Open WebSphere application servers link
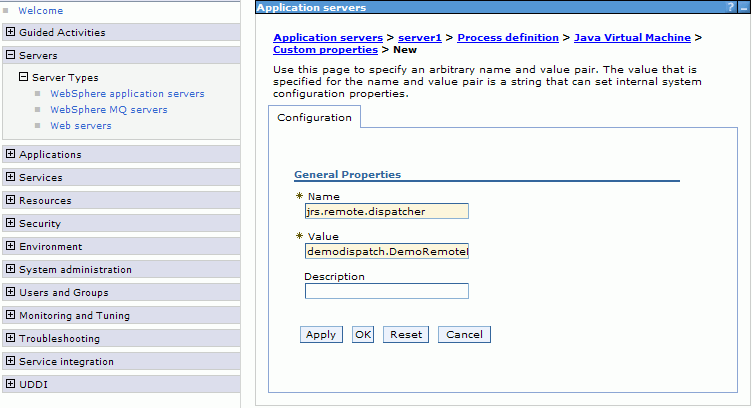 click(x=127, y=94)
